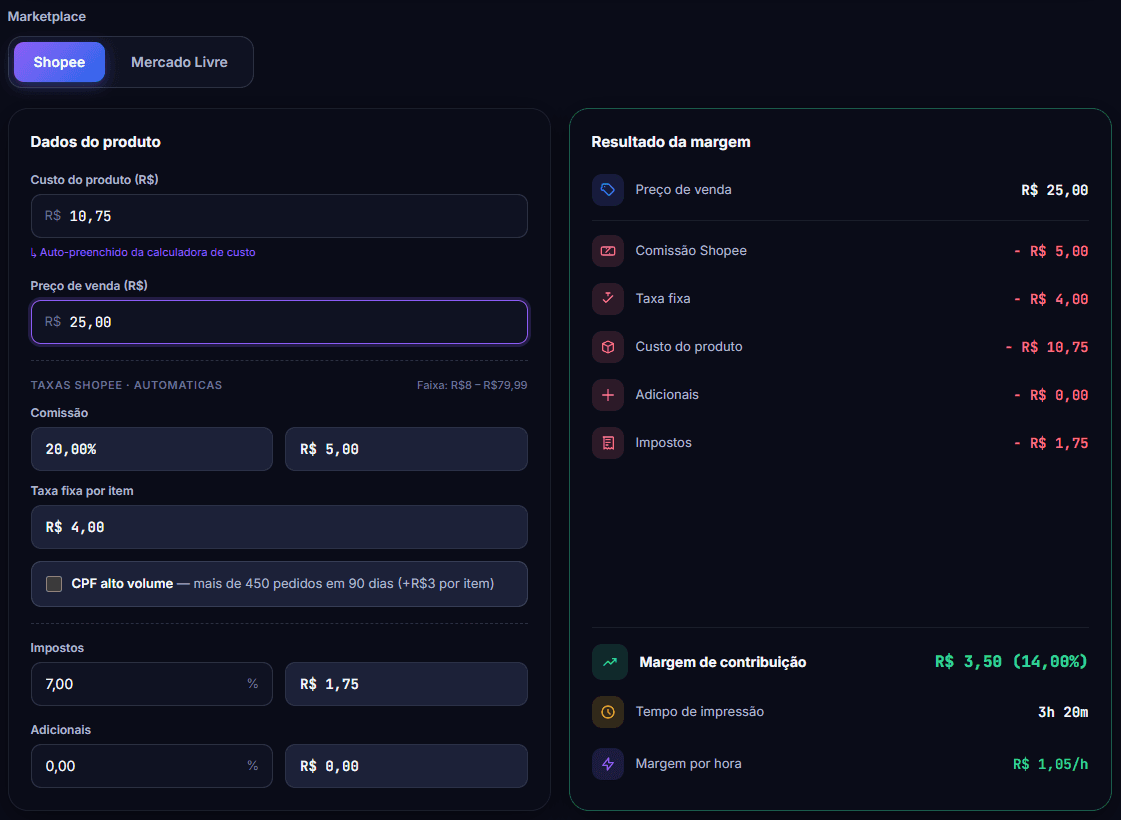The width and height of the screenshot is (1121, 820).
Task: Click the Taxa fixa por item R$ 4,00 field
Action: (279, 527)
